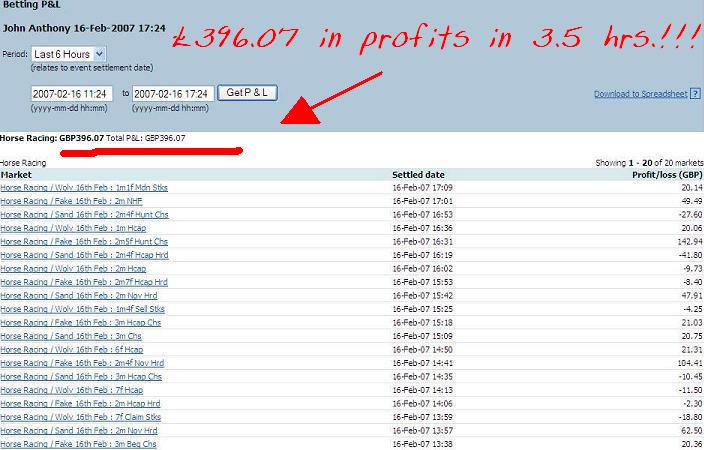Click the Market column header

tap(16, 175)
